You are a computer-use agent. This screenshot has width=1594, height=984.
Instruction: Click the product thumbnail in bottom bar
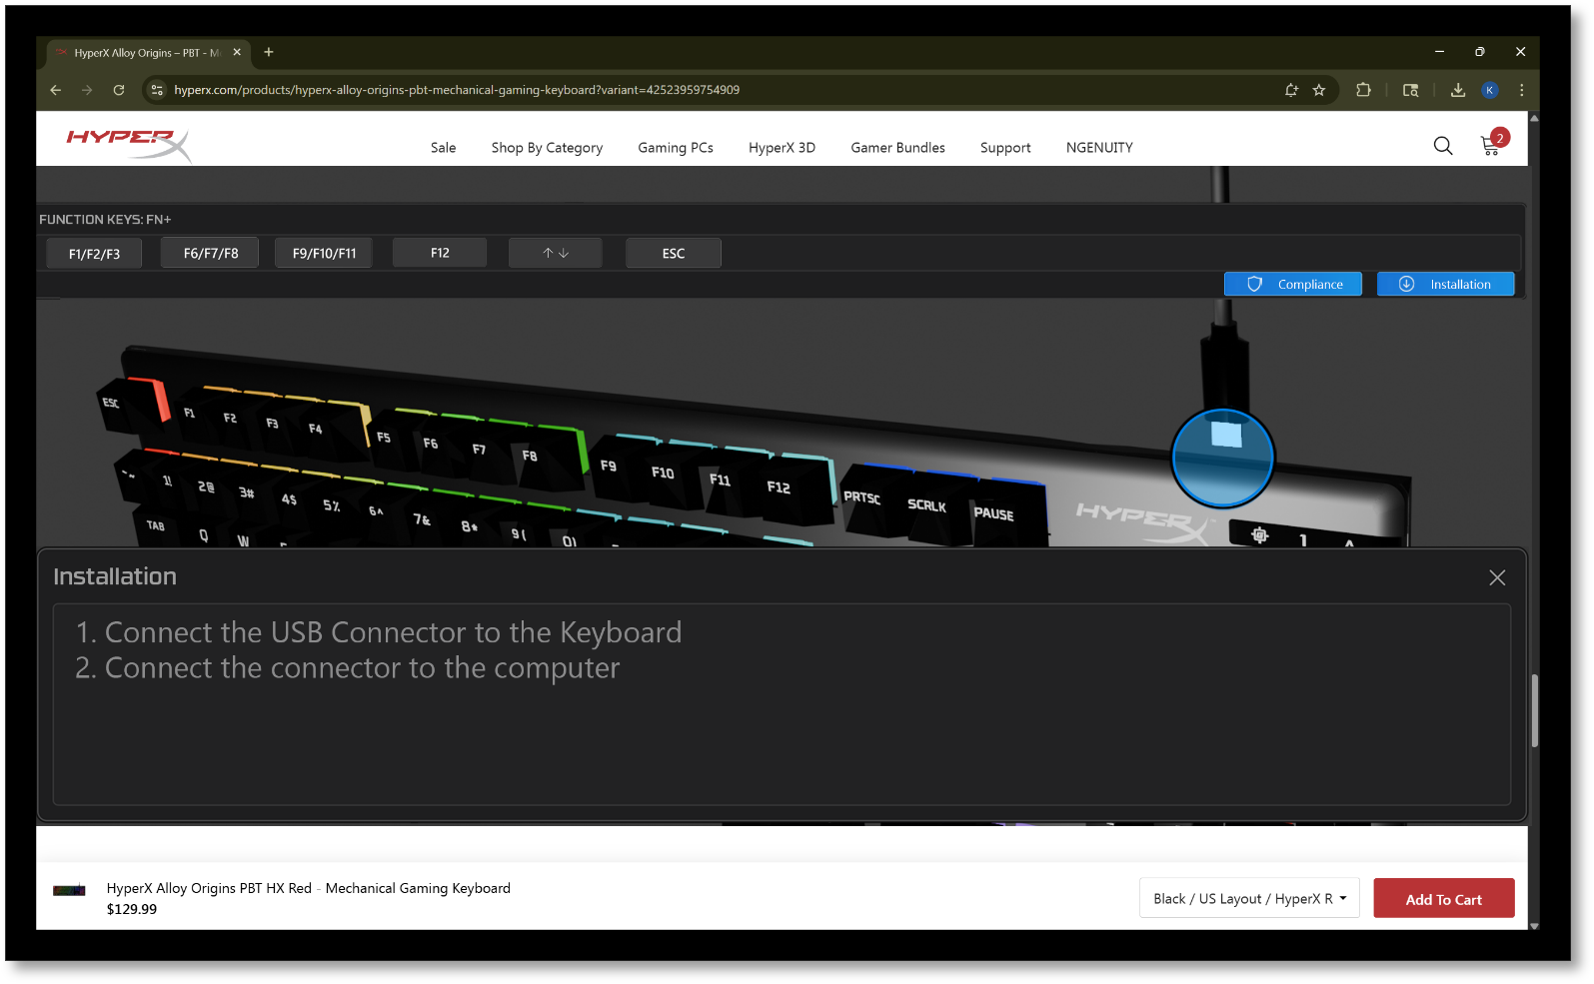(69, 890)
